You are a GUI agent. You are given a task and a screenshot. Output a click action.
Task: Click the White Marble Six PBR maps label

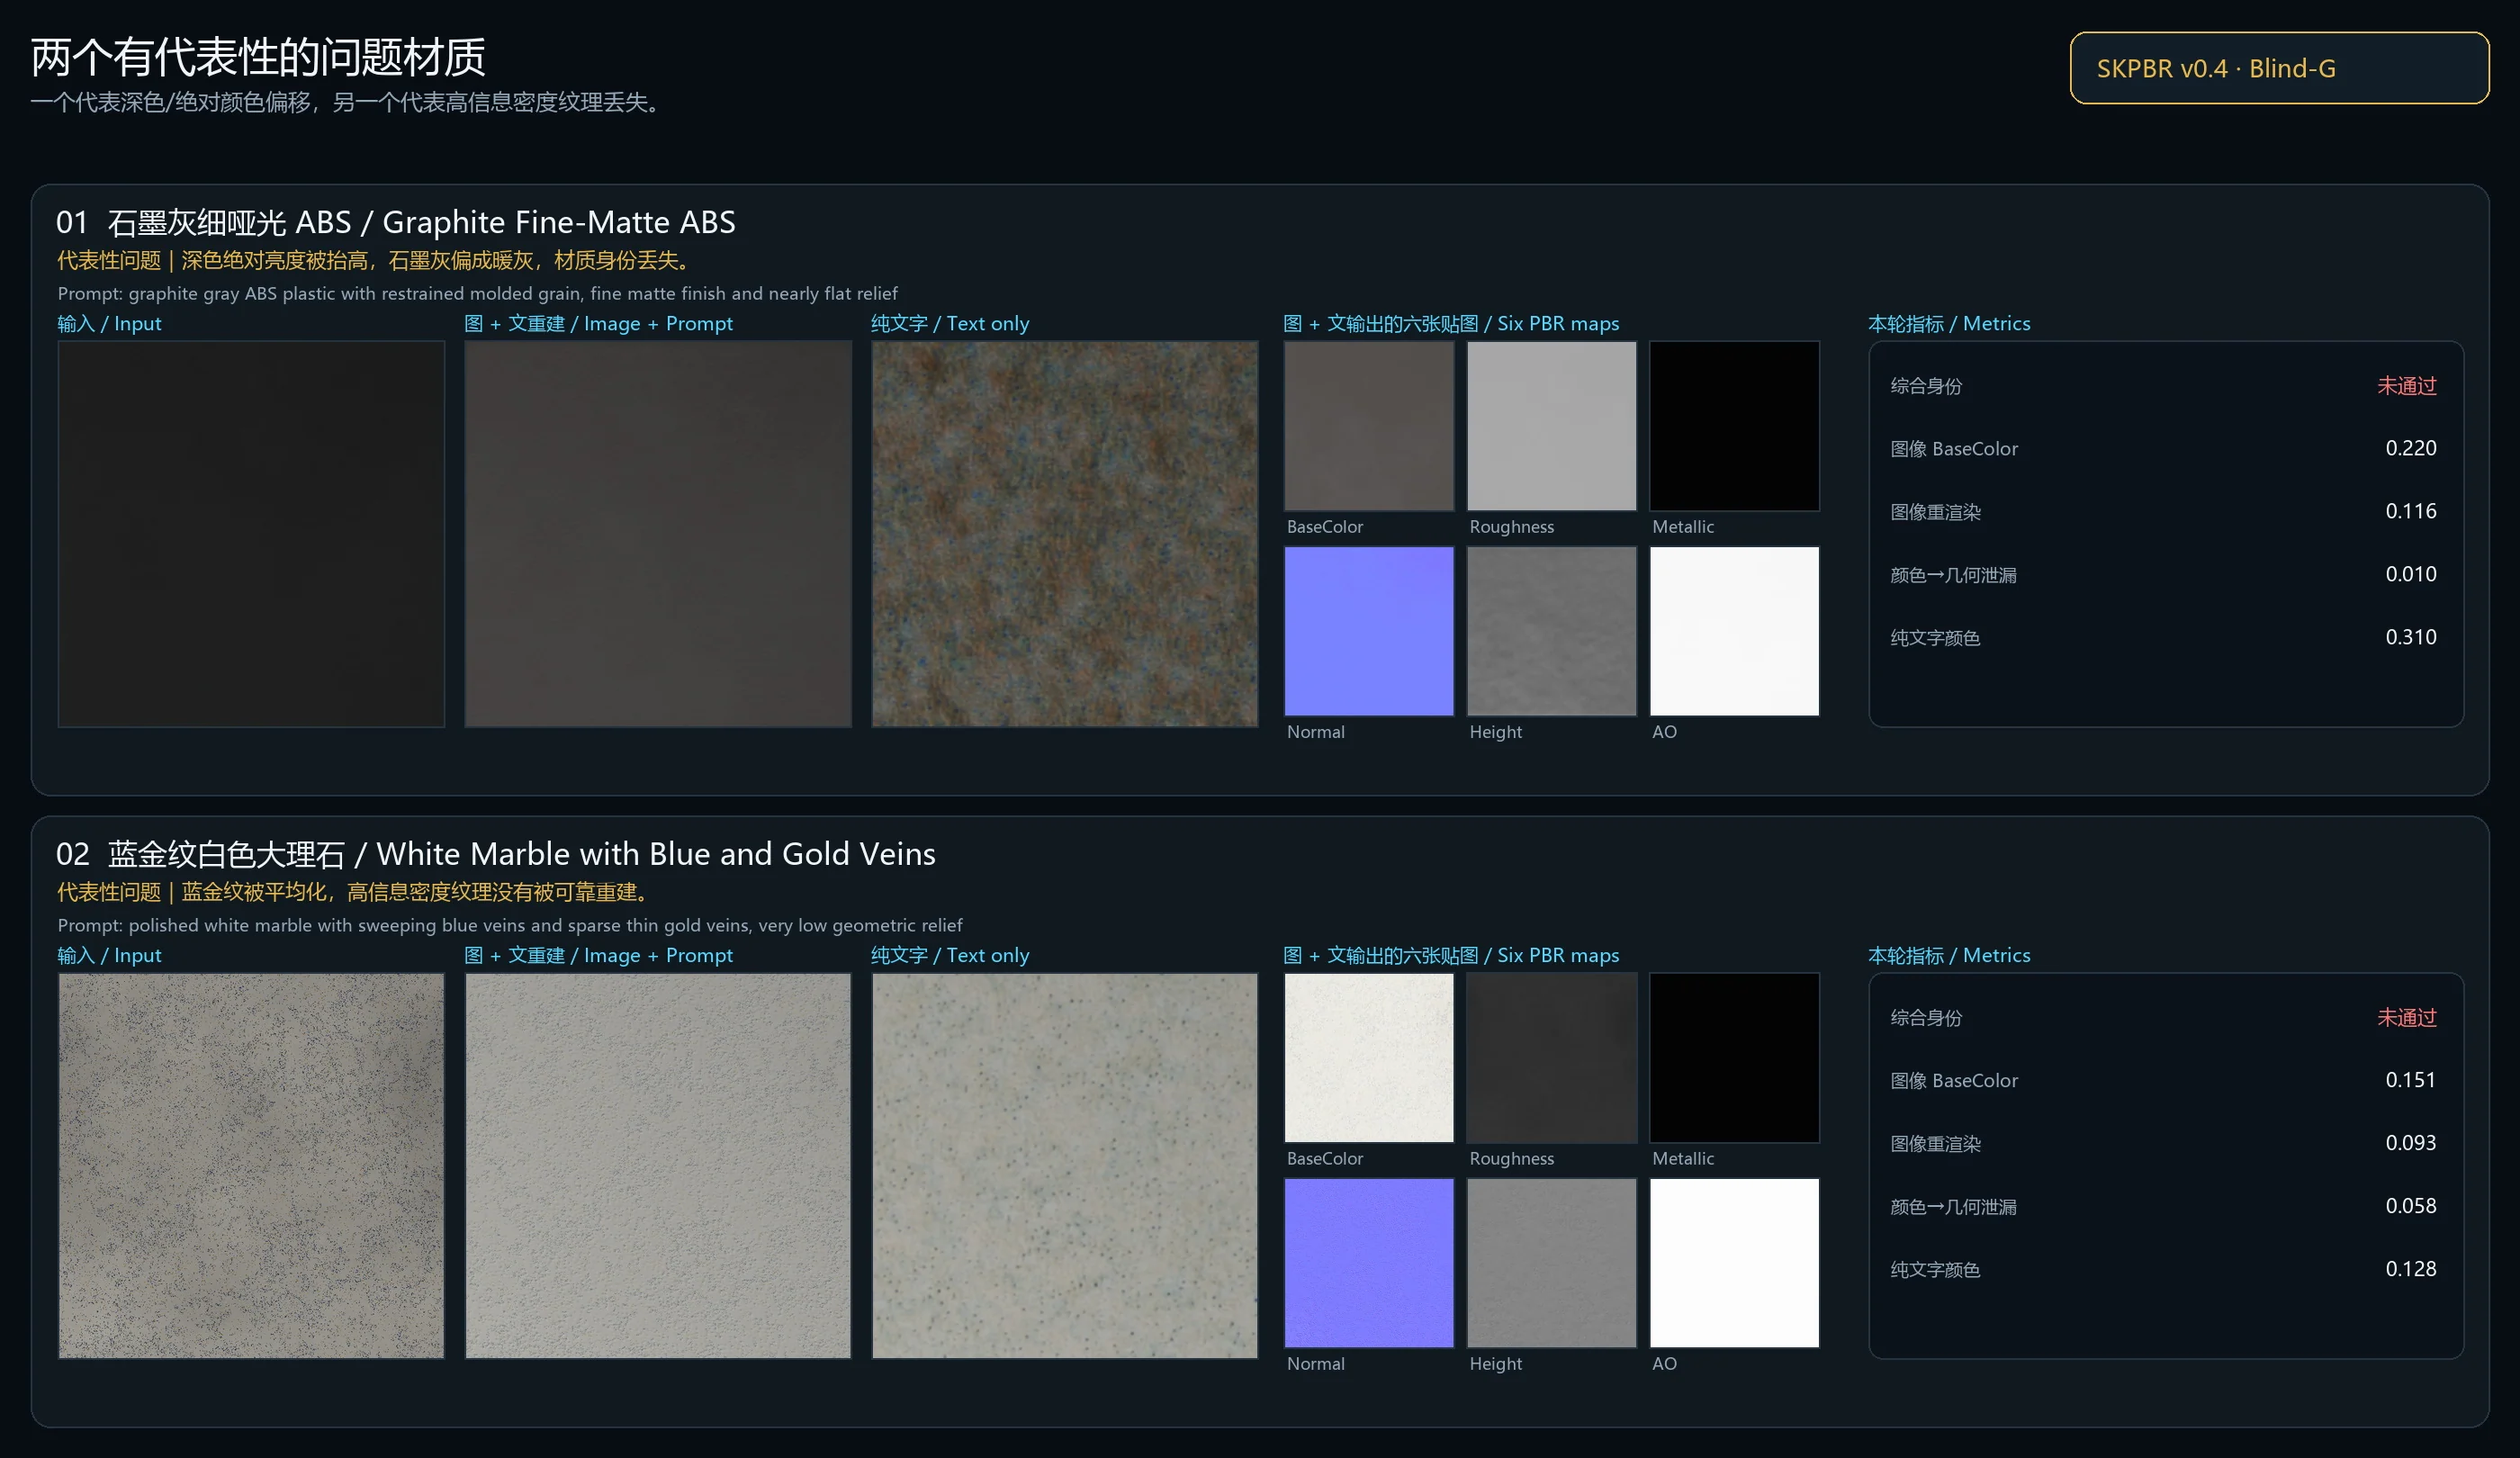[x=1451, y=955]
